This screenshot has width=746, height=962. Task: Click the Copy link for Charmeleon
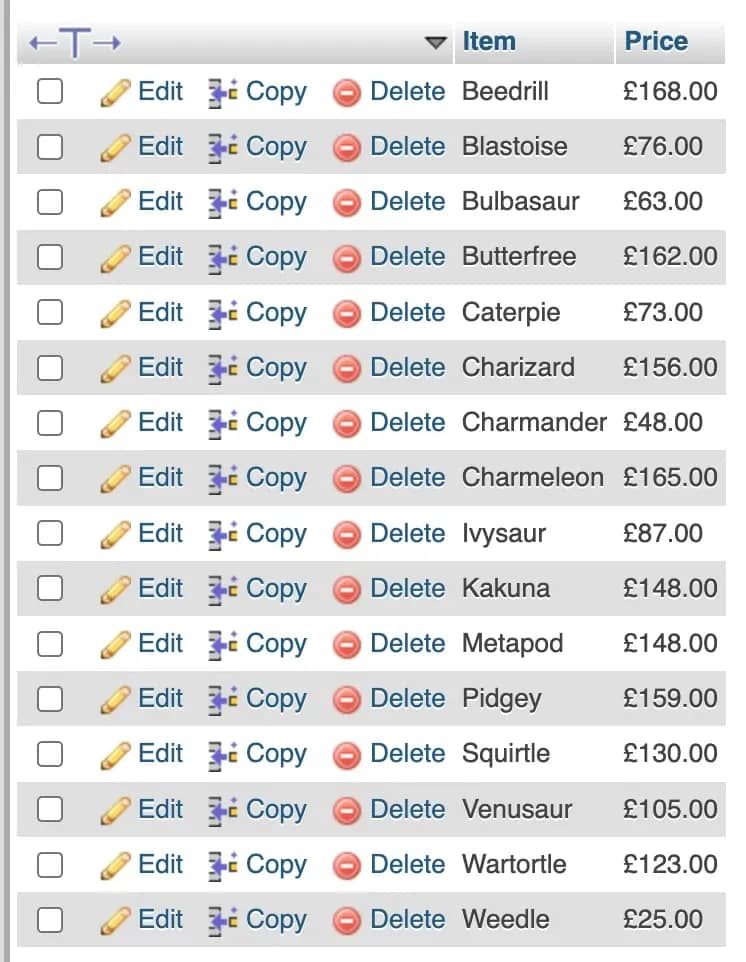[x=276, y=478]
